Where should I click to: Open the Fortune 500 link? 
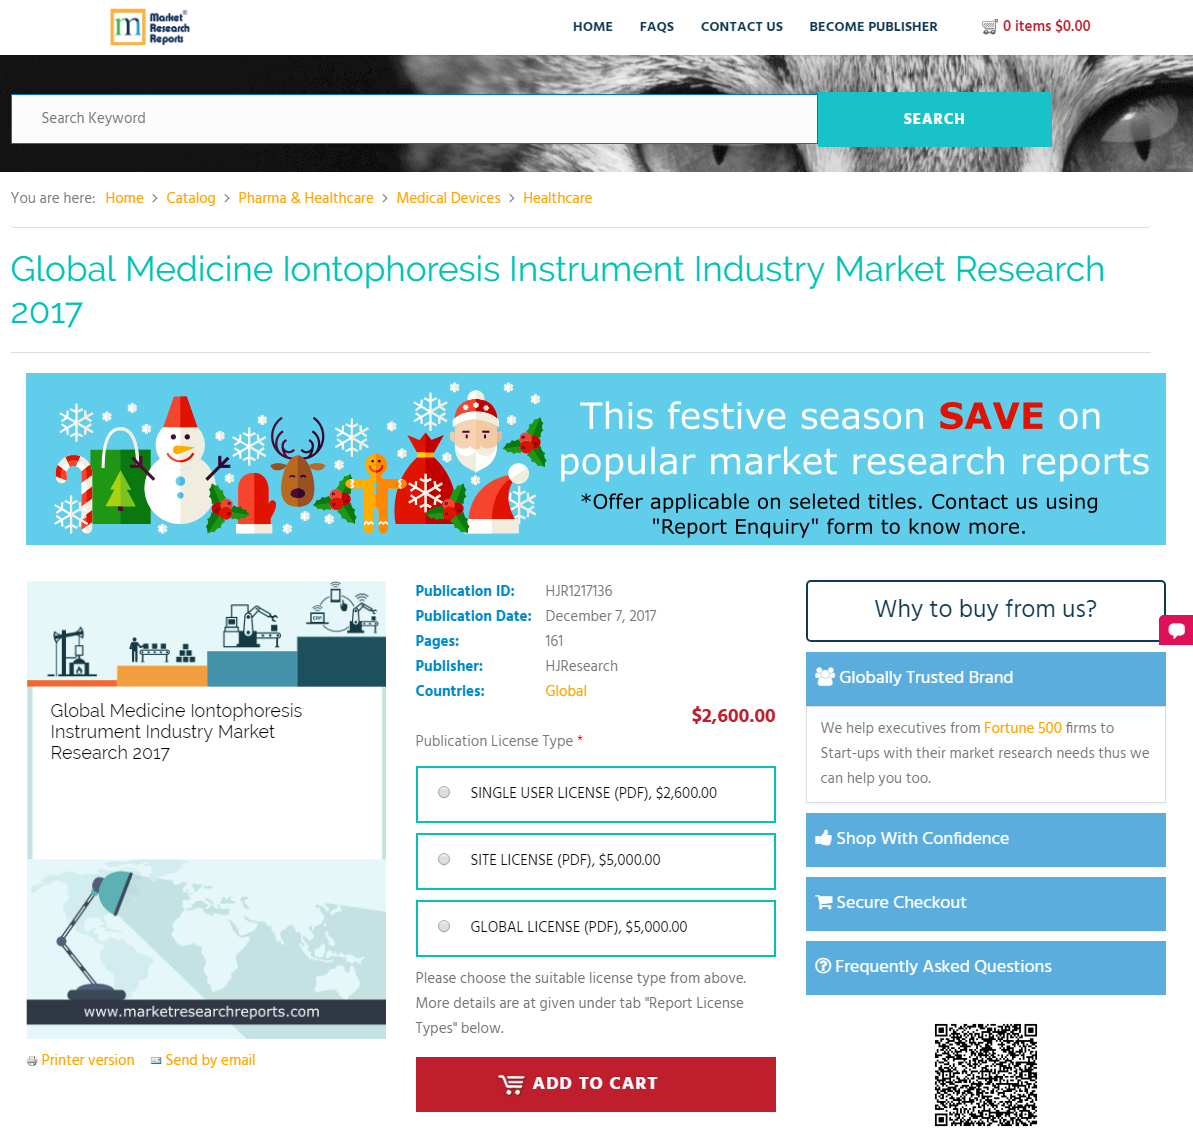[x=1023, y=728]
